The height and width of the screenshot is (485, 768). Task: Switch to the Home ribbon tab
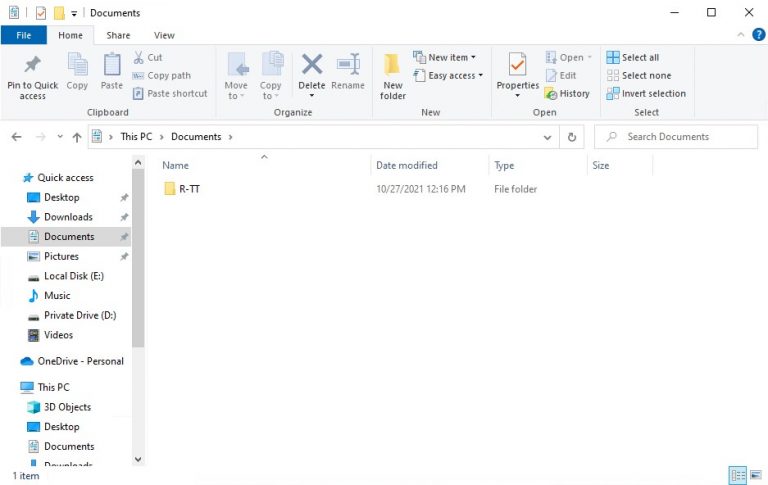(71, 35)
